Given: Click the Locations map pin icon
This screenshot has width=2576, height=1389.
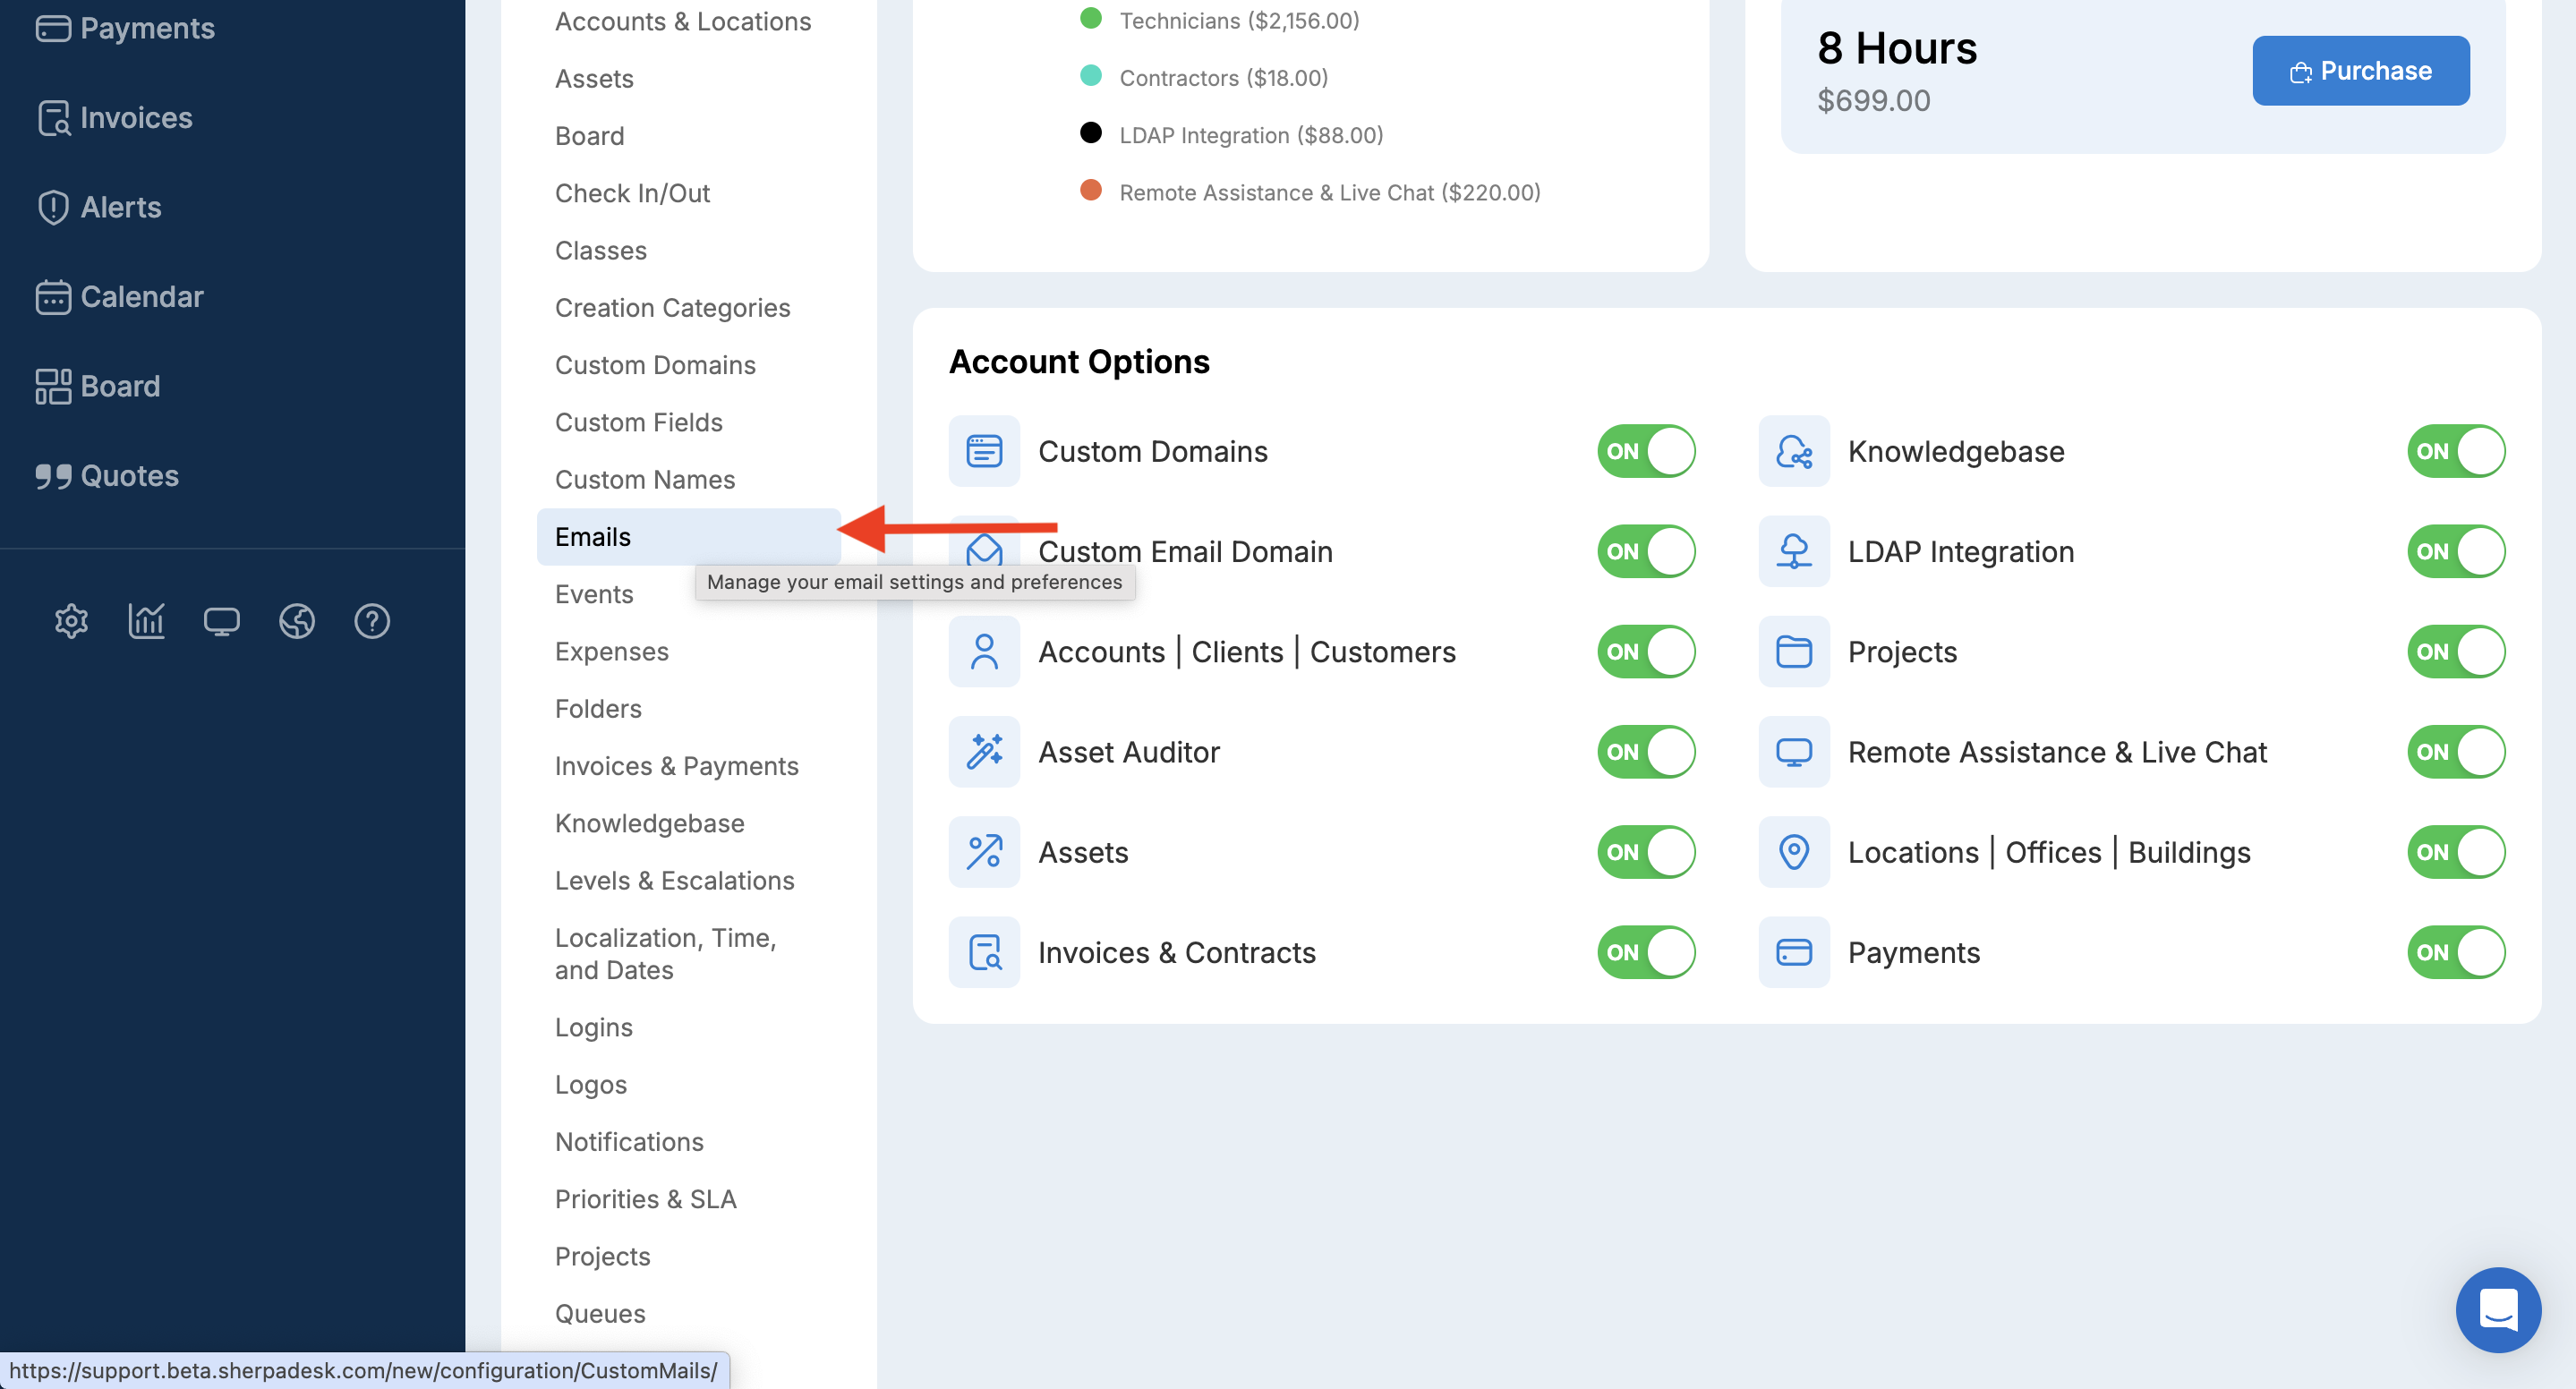Looking at the screenshot, I should pyautogui.click(x=1794, y=851).
